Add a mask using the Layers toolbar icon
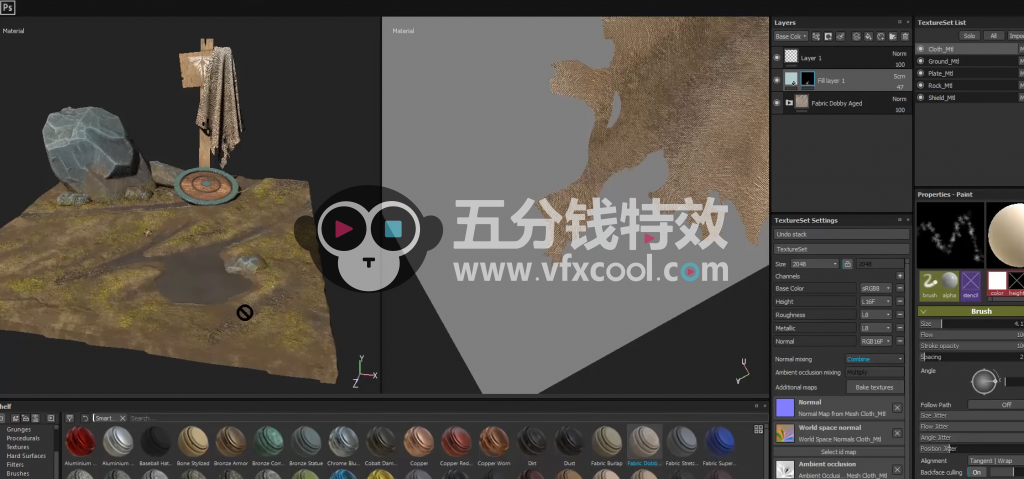The height and width of the screenshot is (479, 1024). click(x=828, y=37)
